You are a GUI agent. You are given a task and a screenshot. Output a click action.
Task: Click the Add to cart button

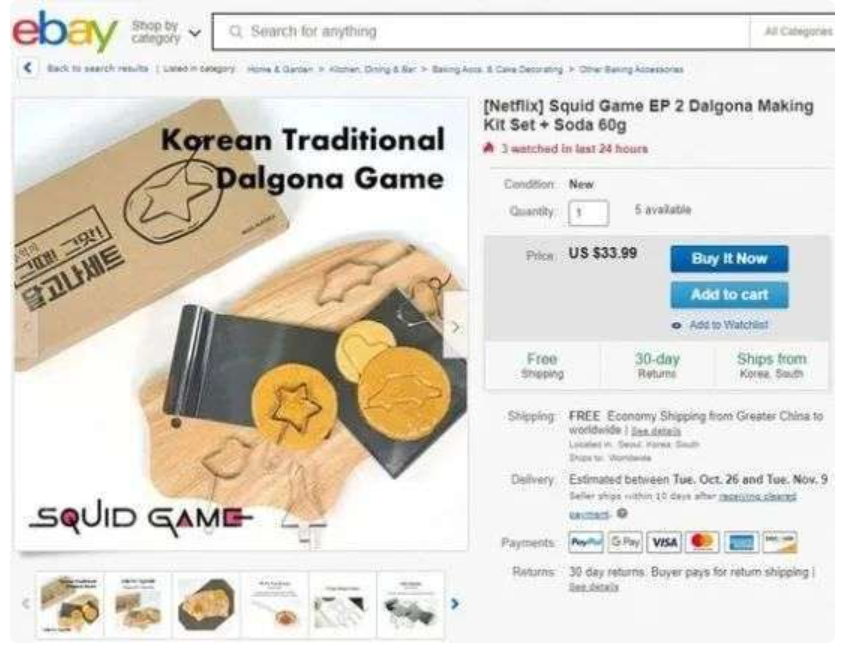(729, 294)
